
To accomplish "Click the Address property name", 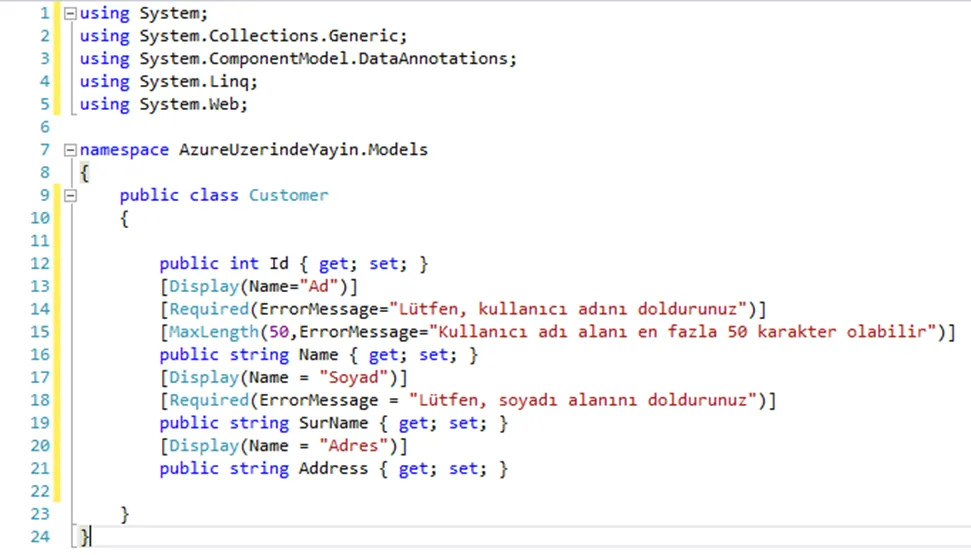I will click(x=333, y=469).
